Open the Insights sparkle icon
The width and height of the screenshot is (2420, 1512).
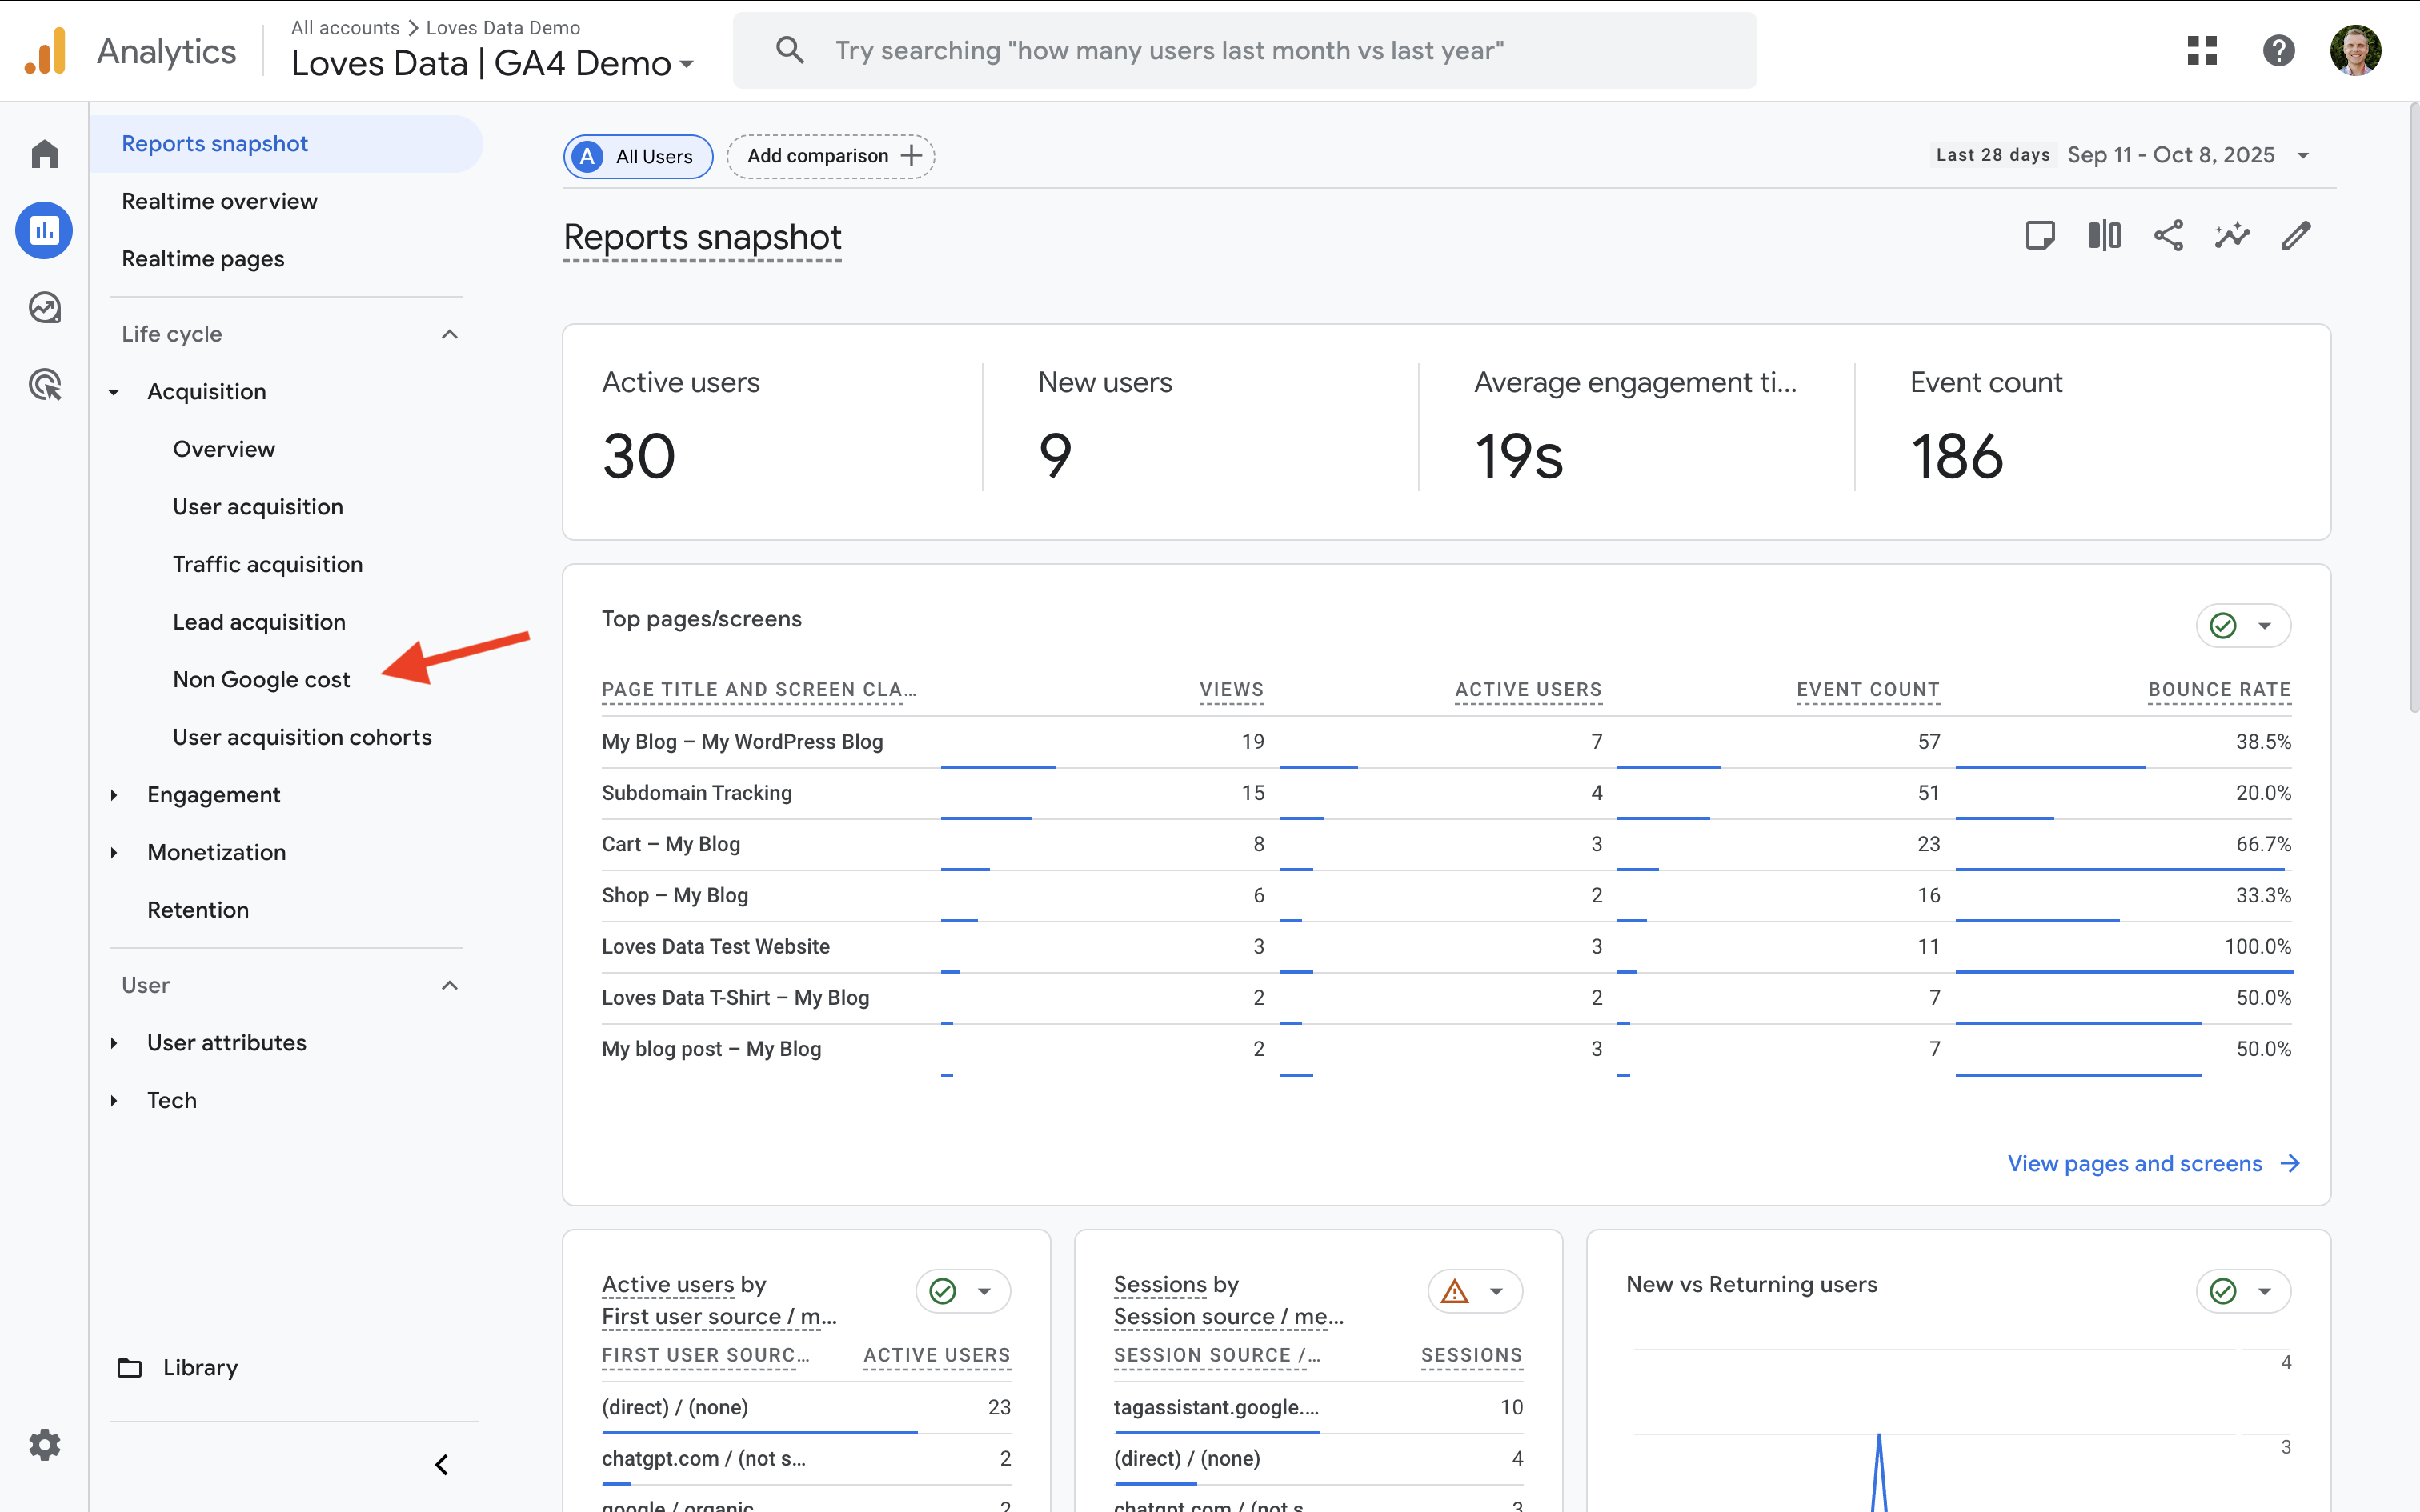click(x=2232, y=236)
